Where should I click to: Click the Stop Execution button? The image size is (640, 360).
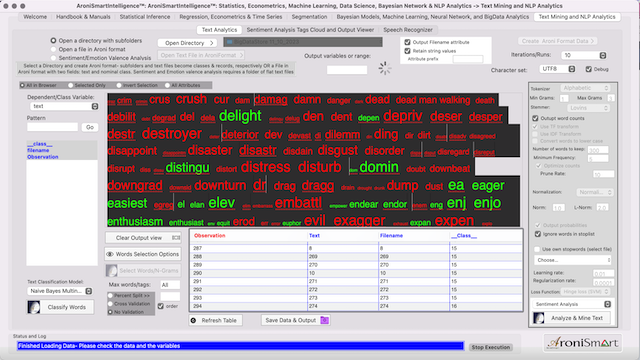point(491,347)
